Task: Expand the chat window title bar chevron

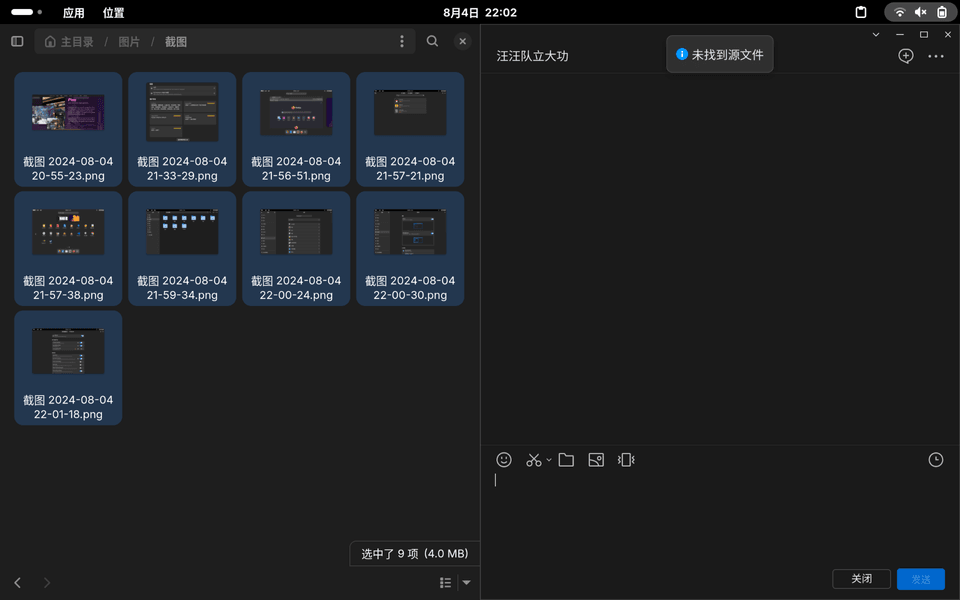Action: (876, 35)
